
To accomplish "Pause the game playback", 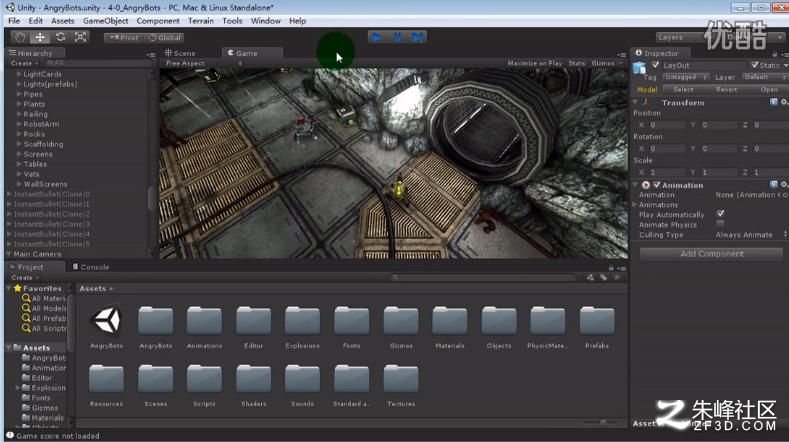I will click(397, 37).
